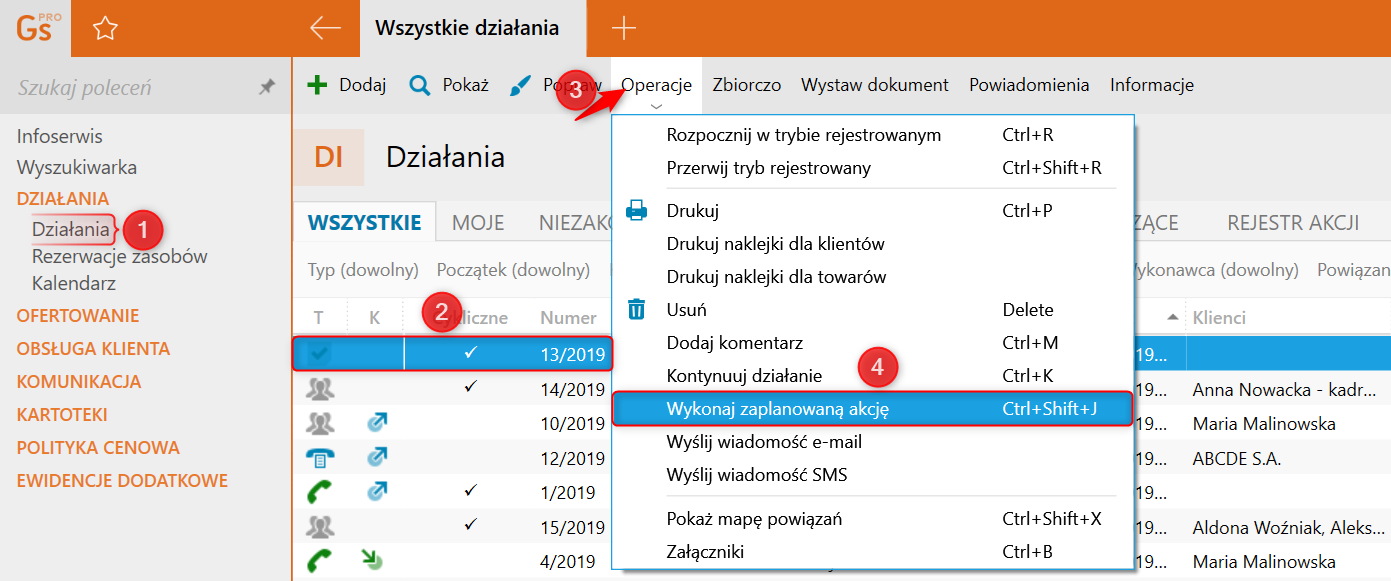Click the Wystaw dokument toolbar button
Viewport: 1391px width, 581px height.
click(x=874, y=85)
